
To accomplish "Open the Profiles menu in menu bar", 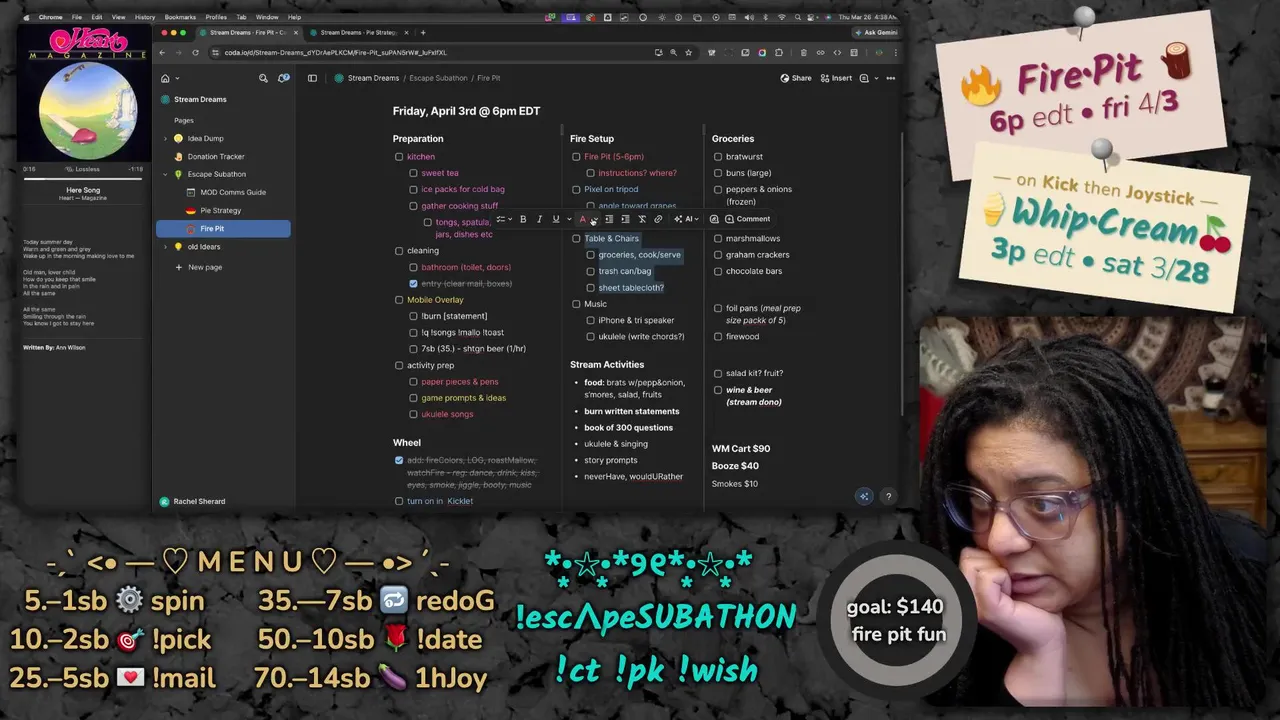I will 216,17.
